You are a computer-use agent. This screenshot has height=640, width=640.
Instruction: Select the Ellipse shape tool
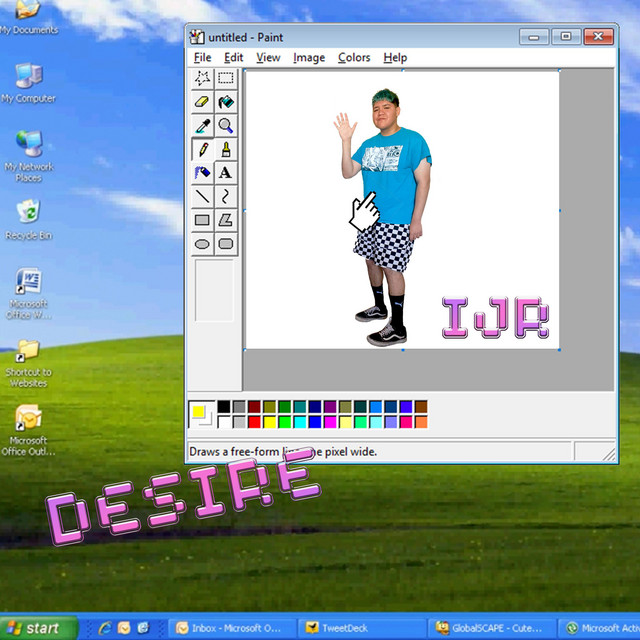click(x=202, y=243)
